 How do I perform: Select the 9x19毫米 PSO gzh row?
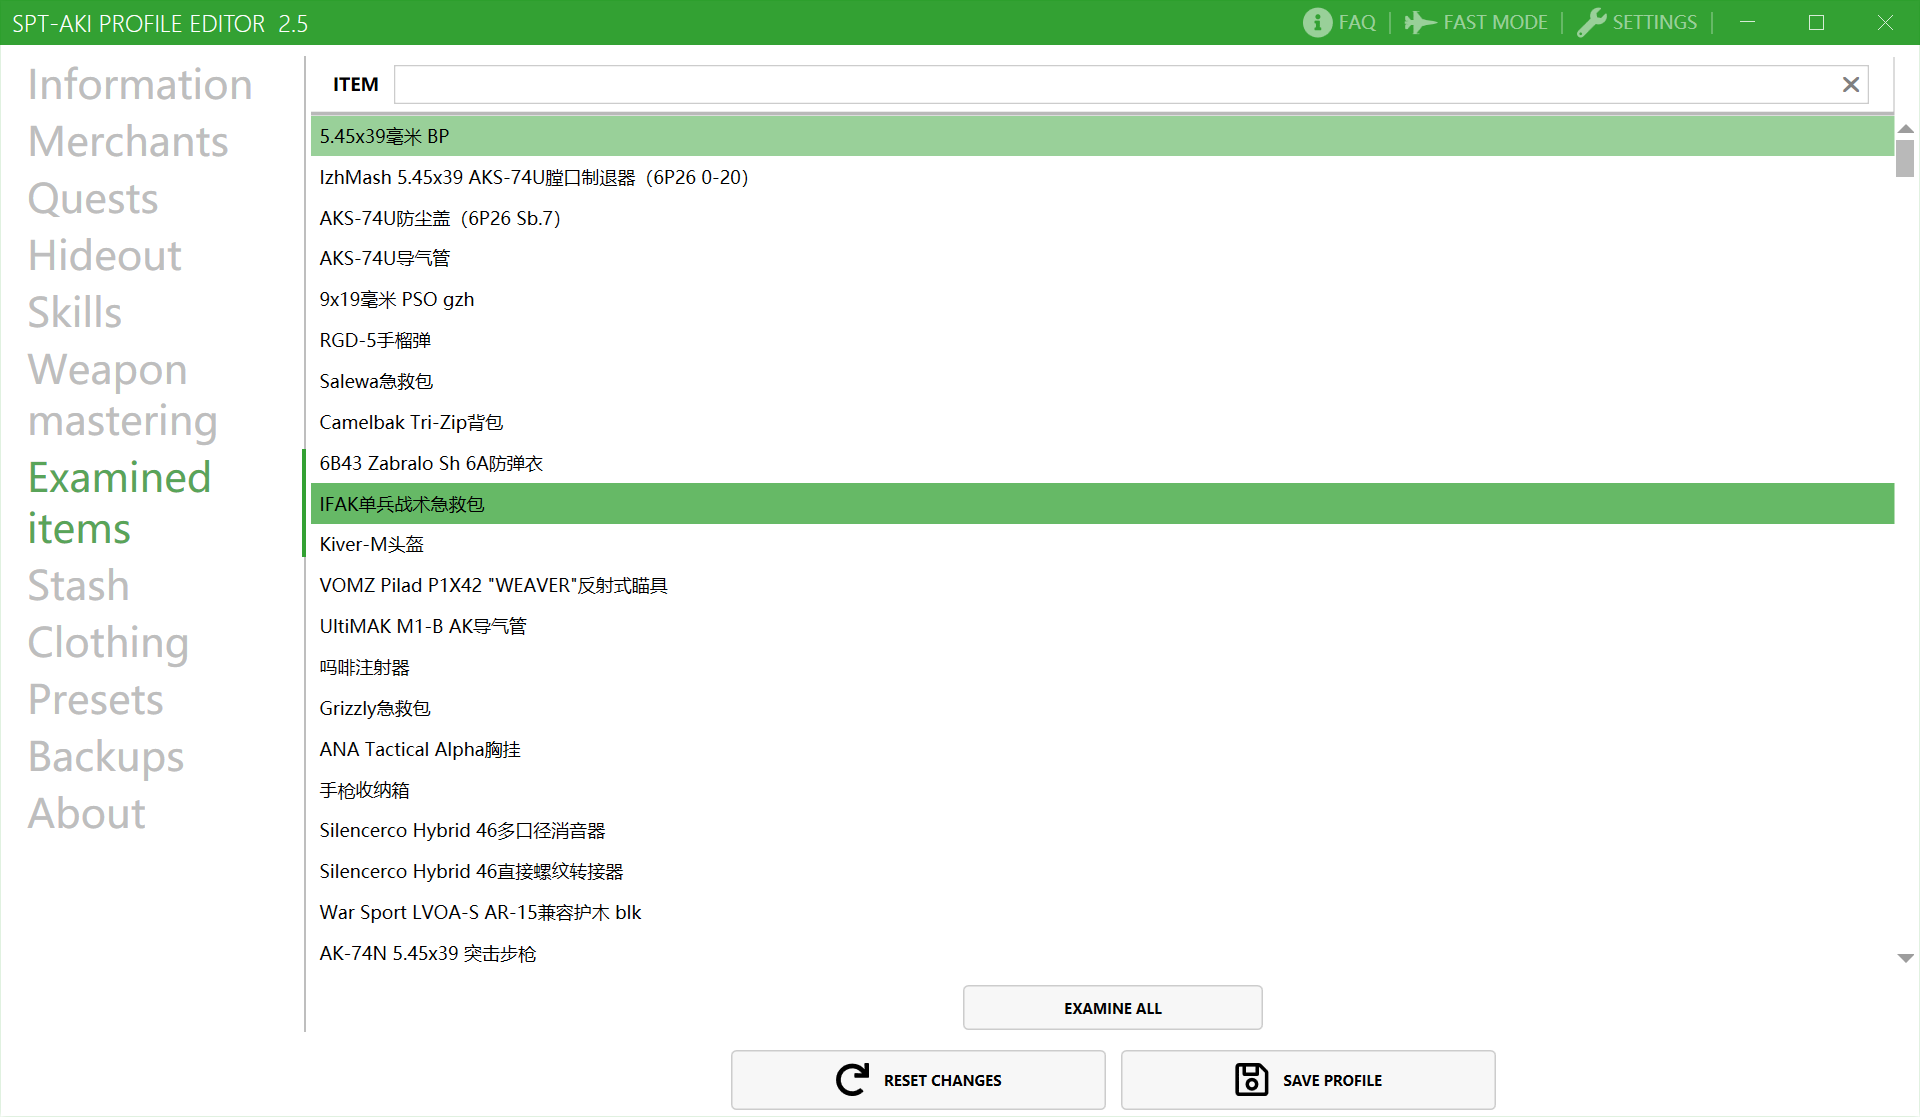click(x=1102, y=299)
